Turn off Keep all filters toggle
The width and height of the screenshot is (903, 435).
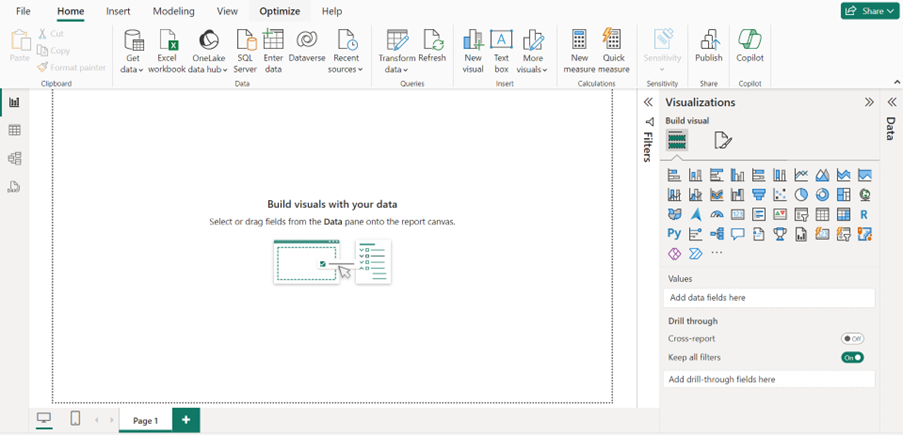point(852,357)
